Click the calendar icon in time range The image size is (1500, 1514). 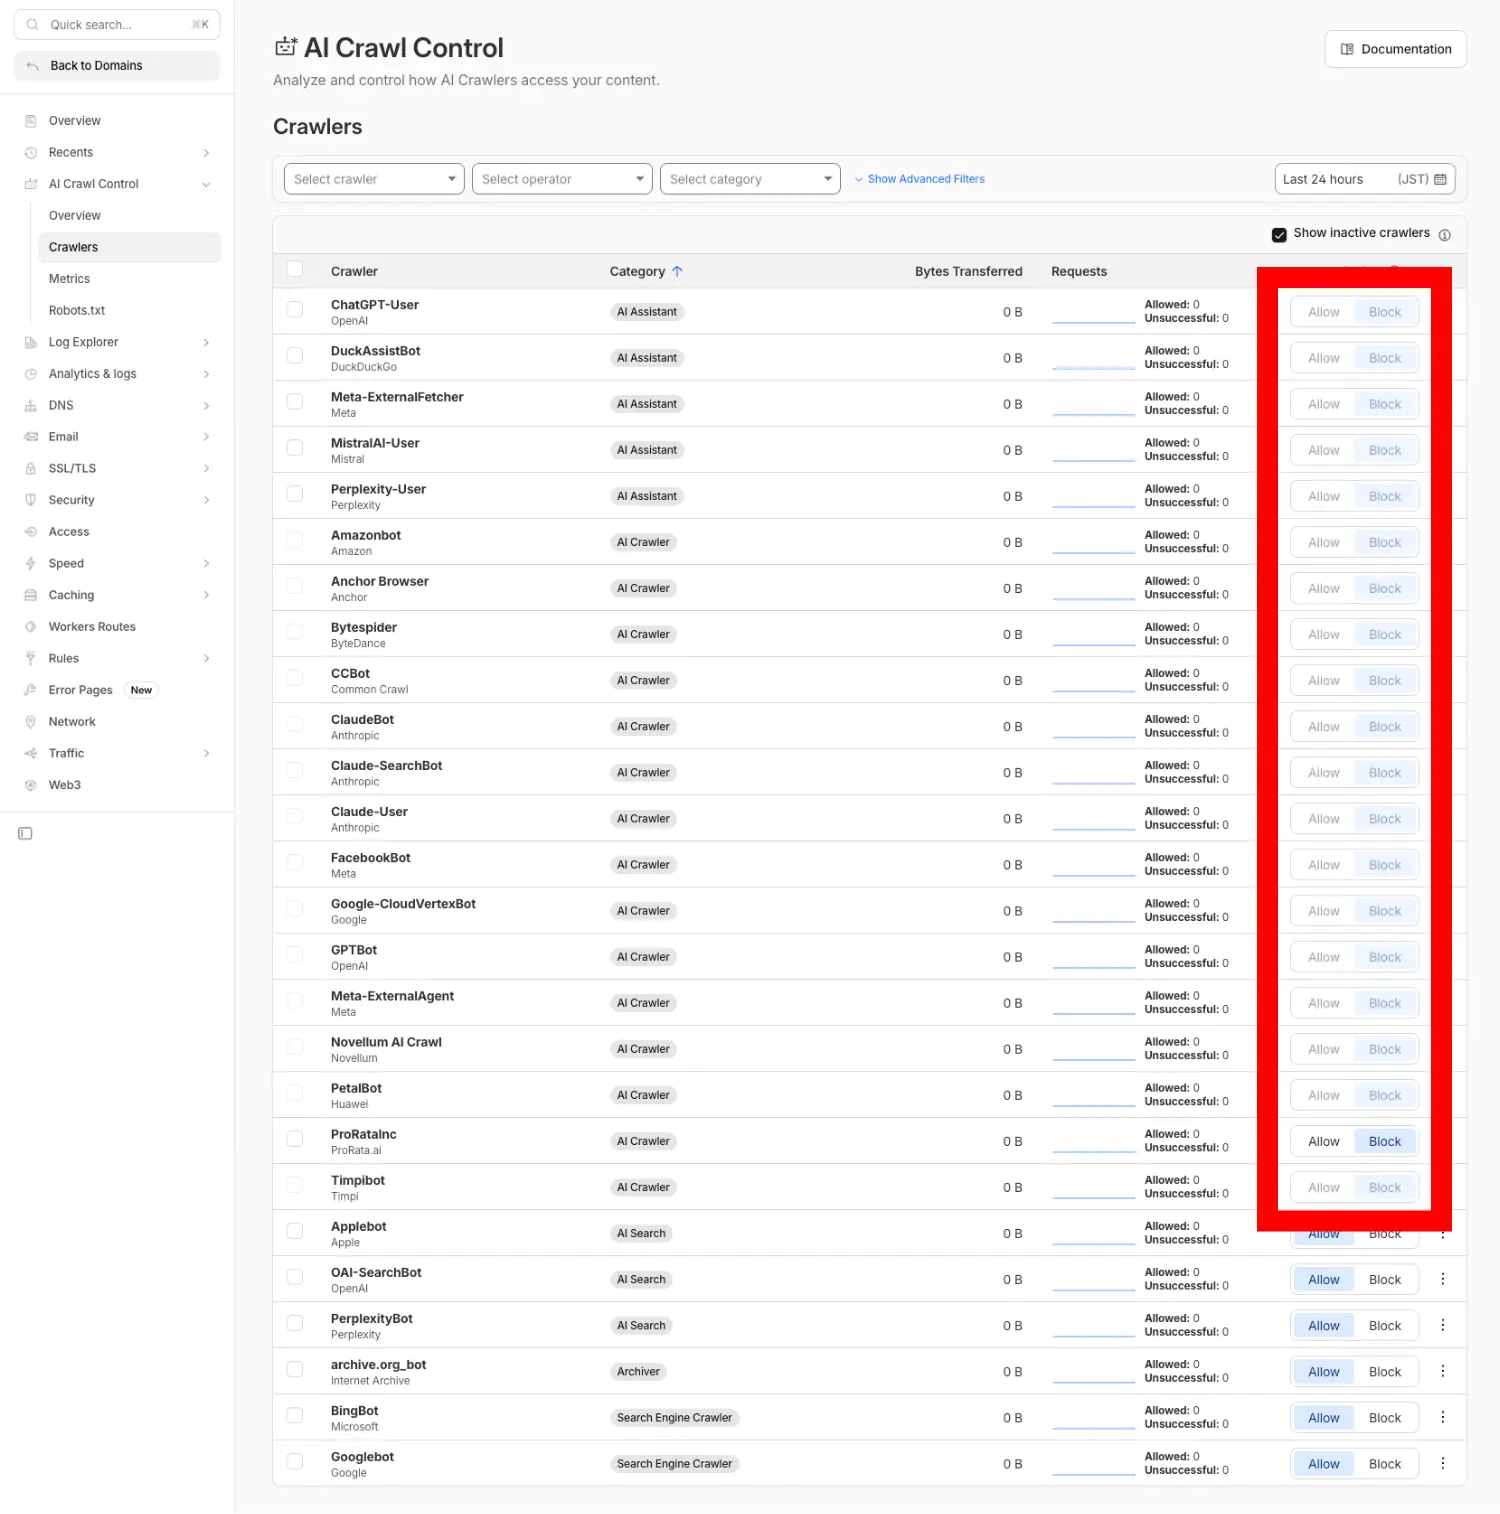click(1440, 179)
